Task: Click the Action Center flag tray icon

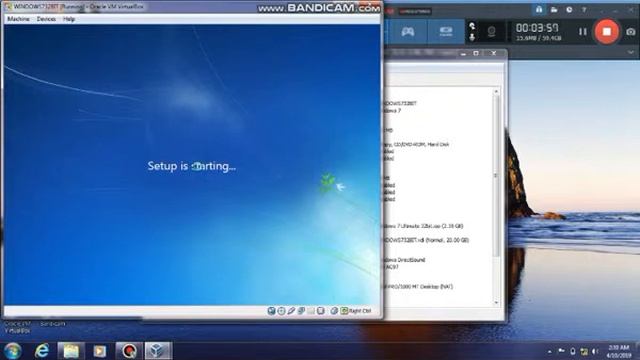Action: click(x=561, y=351)
